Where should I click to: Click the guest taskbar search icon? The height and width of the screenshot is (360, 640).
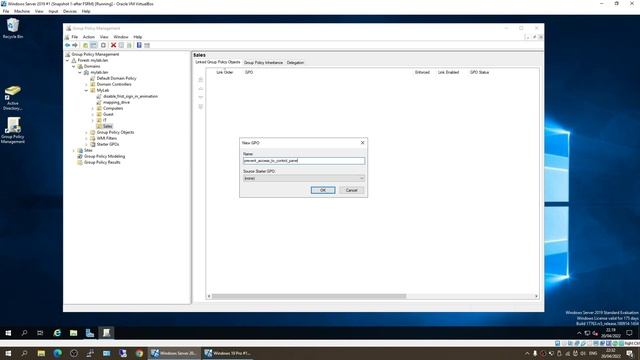(24, 333)
